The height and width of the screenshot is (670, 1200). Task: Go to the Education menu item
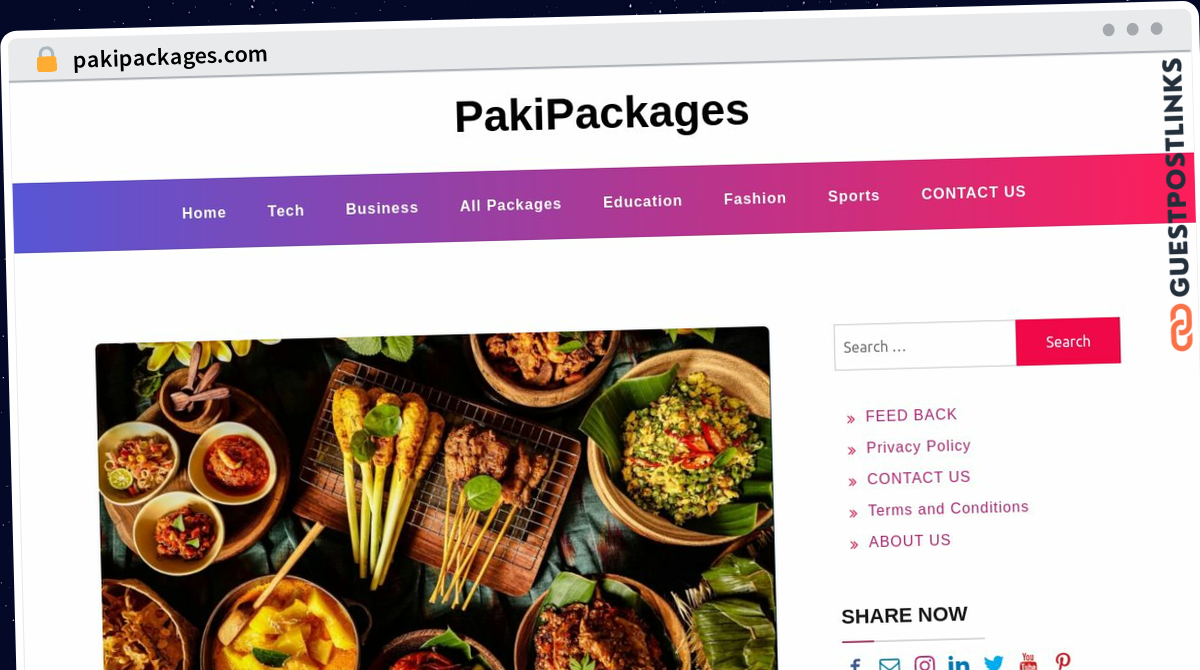[642, 201]
